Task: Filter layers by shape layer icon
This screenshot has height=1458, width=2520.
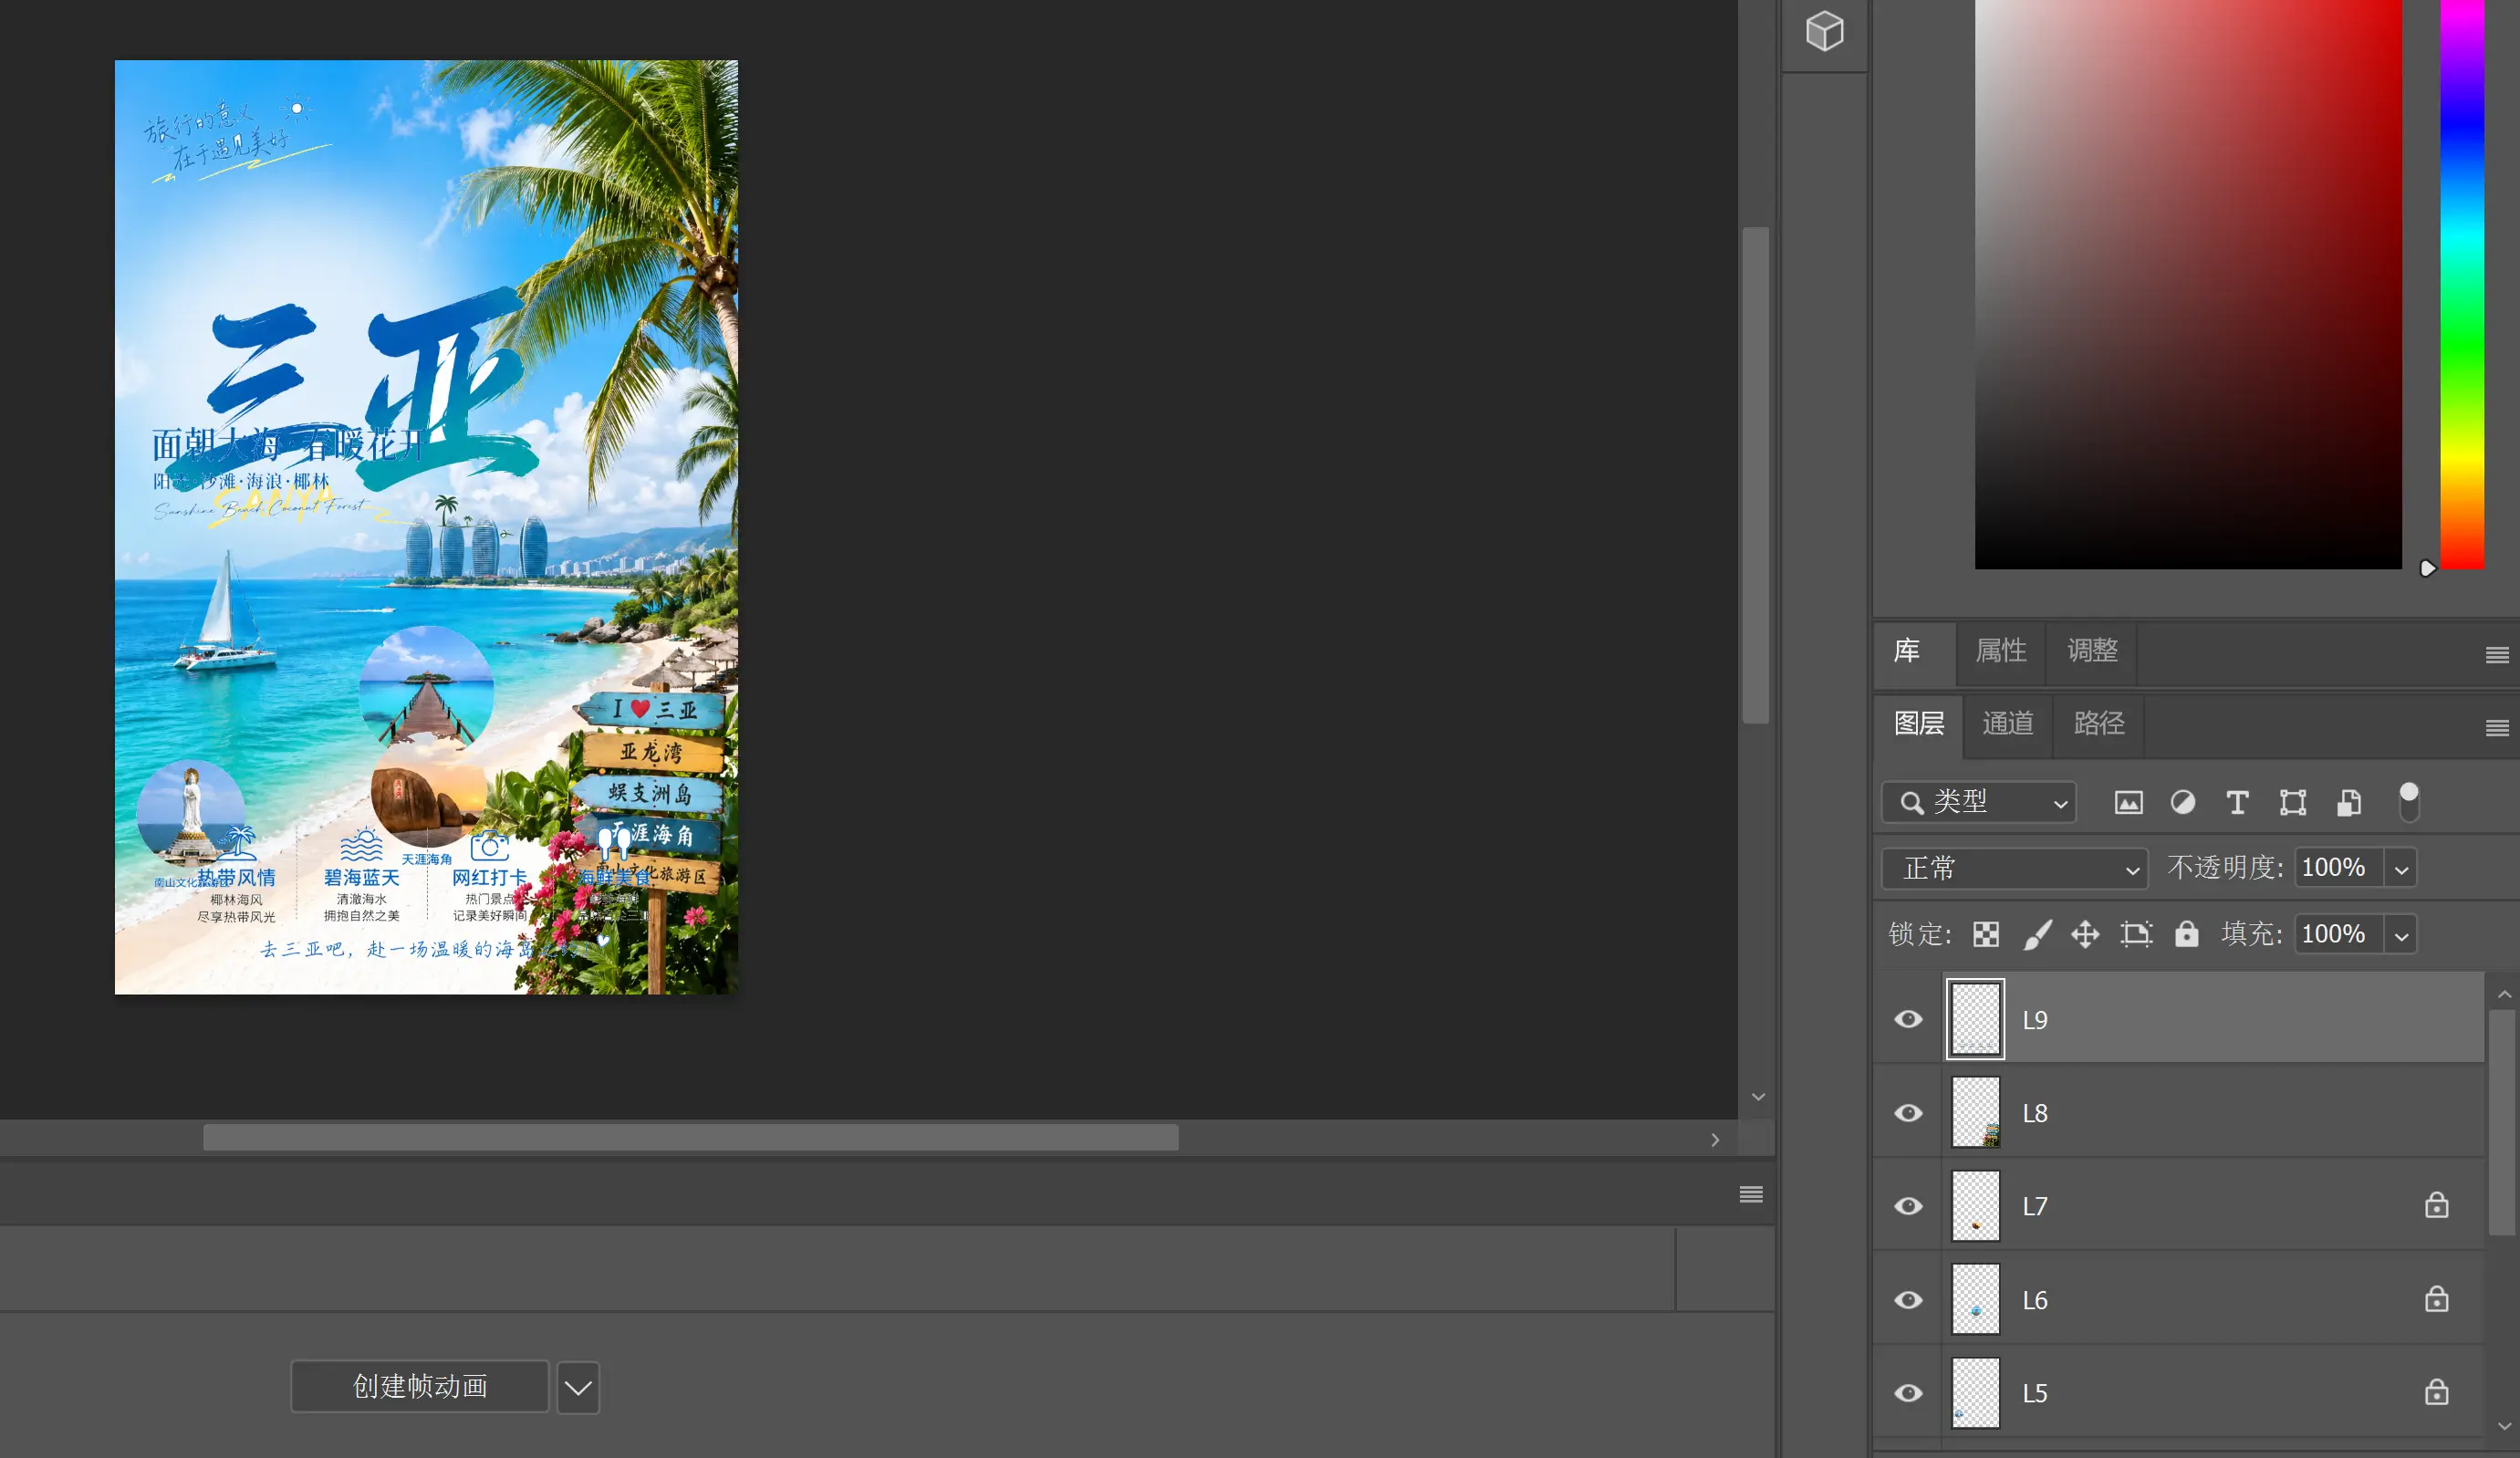Action: (x=2292, y=803)
